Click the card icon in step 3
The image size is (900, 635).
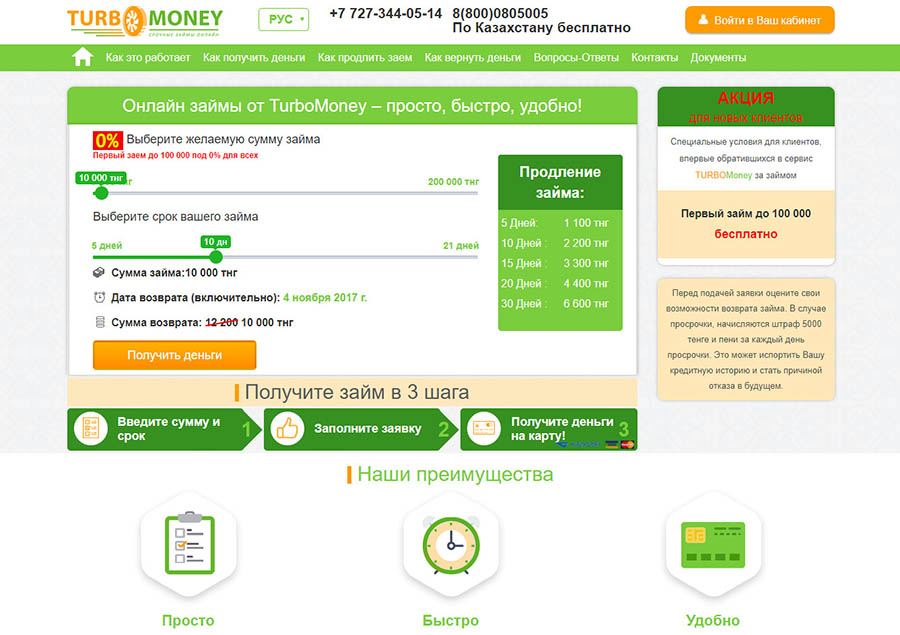[x=484, y=429]
